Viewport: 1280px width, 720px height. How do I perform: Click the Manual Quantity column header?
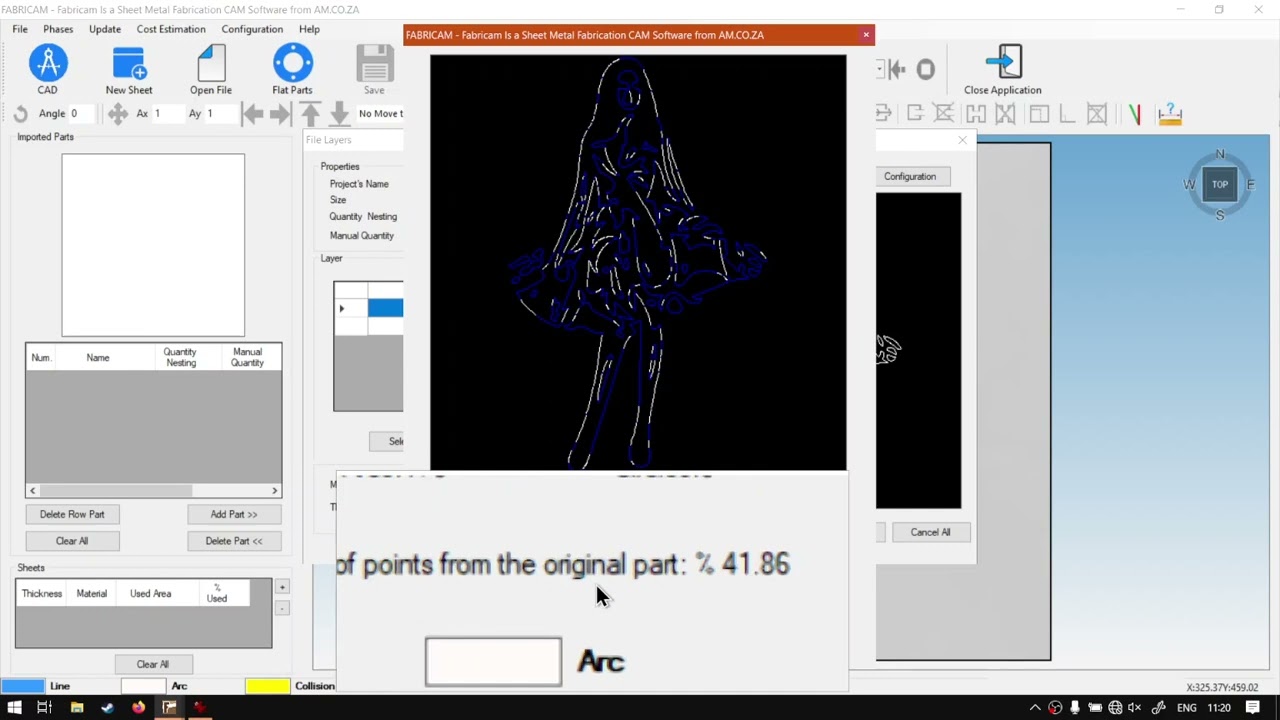point(247,357)
